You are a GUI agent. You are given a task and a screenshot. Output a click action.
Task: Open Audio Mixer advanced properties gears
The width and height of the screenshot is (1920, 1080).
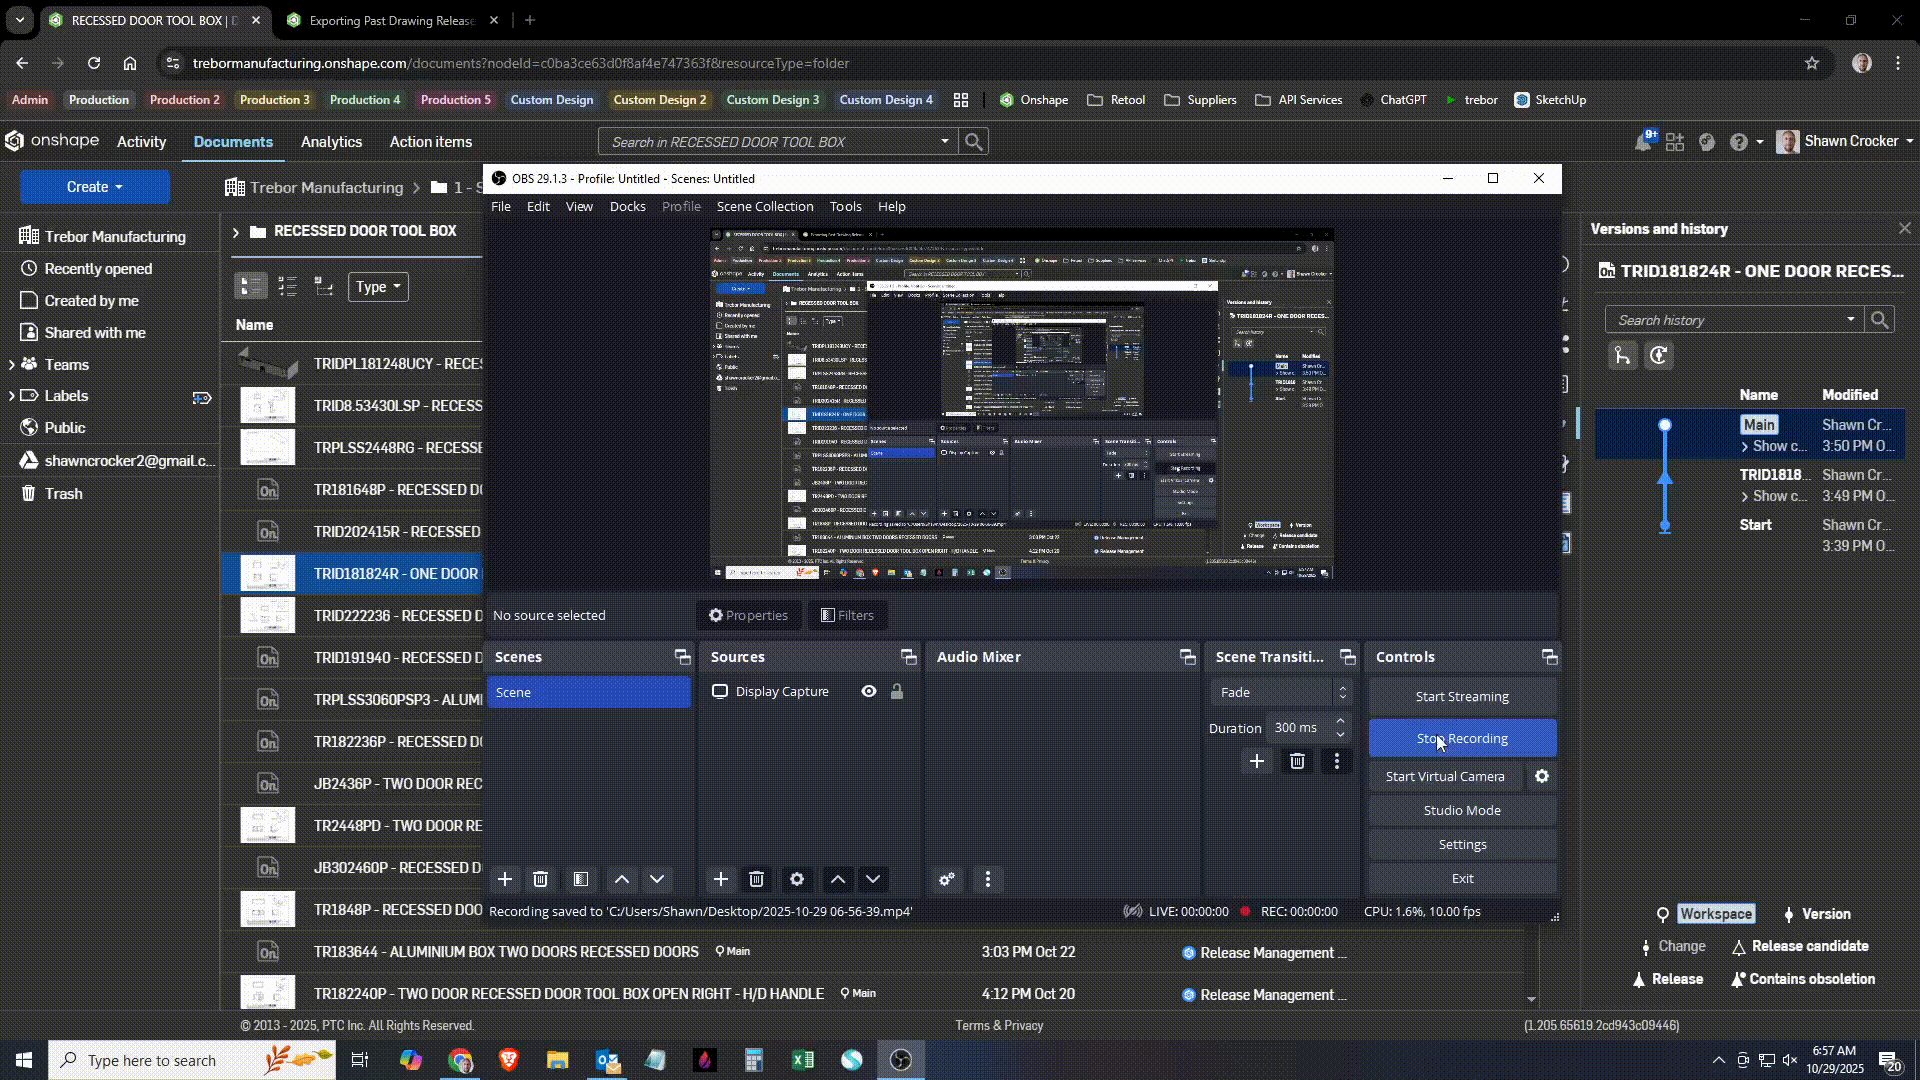(x=947, y=879)
